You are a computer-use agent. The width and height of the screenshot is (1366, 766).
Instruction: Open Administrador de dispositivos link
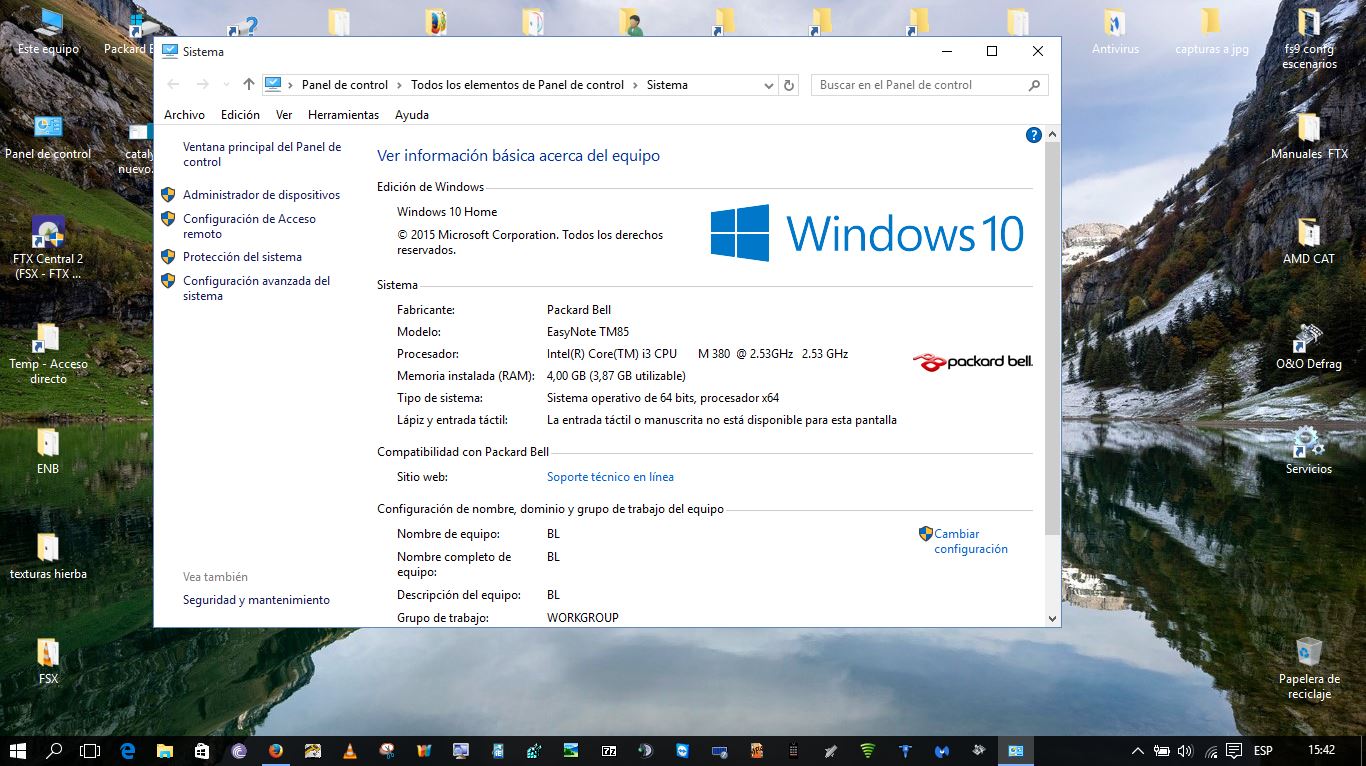(261, 195)
